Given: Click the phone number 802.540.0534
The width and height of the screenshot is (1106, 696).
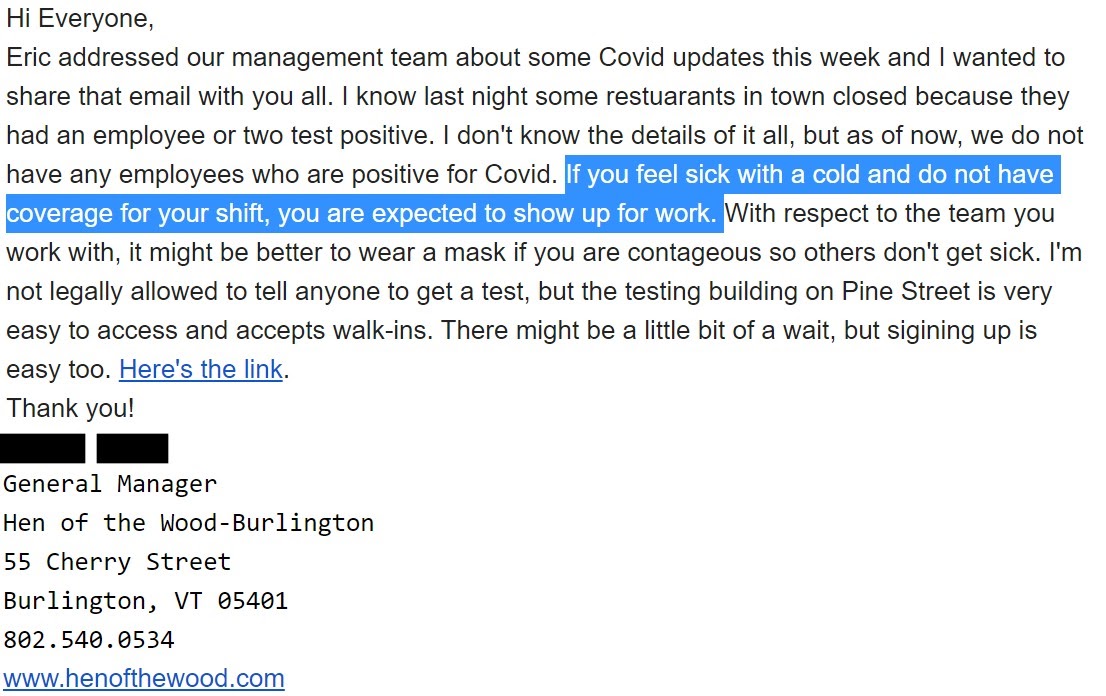Looking at the screenshot, I should point(89,640).
